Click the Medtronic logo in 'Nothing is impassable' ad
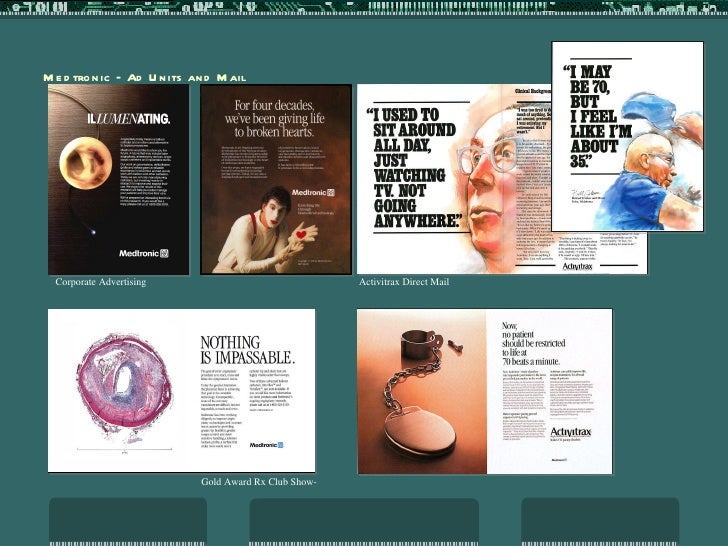The width and height of the screenshot is (728, 546). (266, 445)
